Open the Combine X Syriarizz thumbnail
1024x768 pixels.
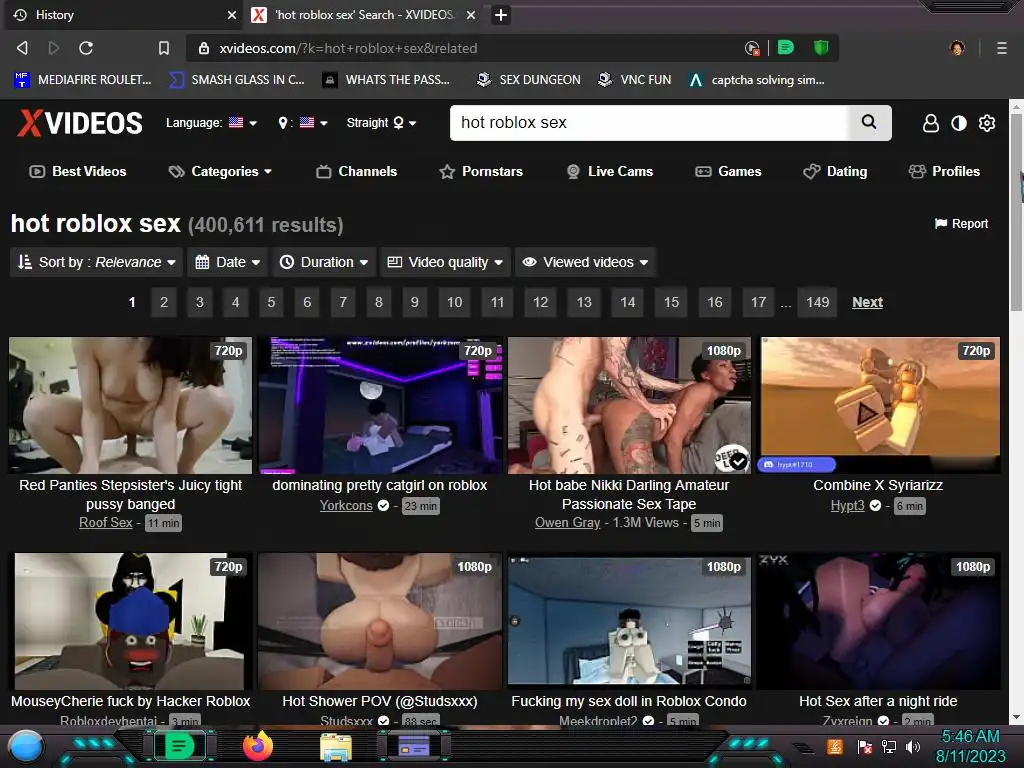pyautogui.click(x=880, y=405)
